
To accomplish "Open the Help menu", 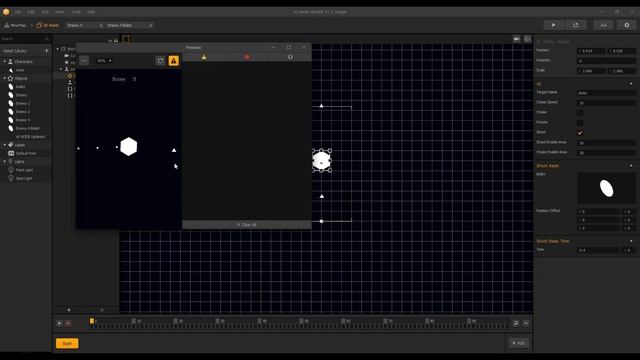I will (91, 12).
